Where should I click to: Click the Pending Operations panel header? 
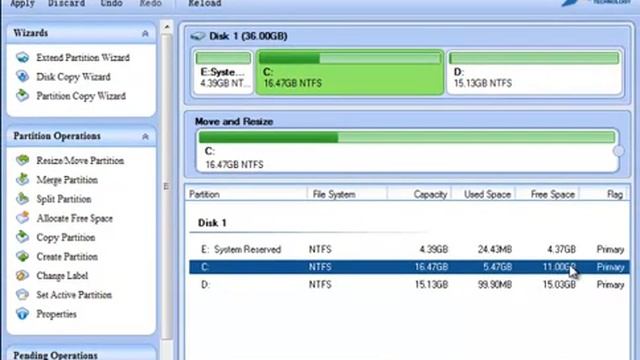[81, 354]
